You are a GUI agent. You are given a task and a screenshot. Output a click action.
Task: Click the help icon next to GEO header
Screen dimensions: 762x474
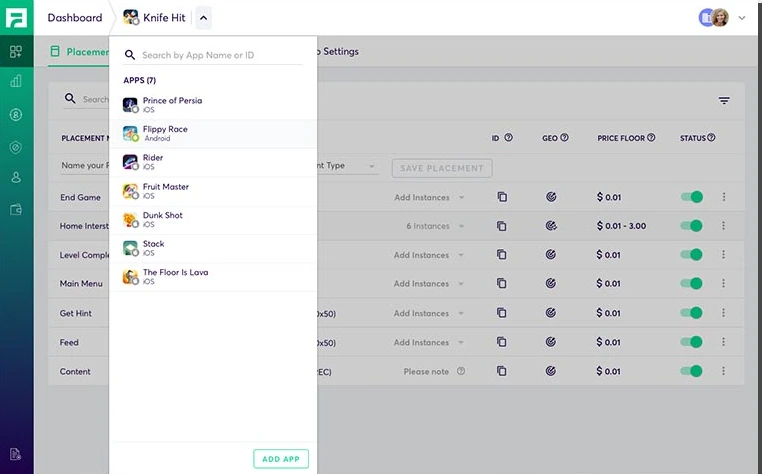click(x=564, y=138)
